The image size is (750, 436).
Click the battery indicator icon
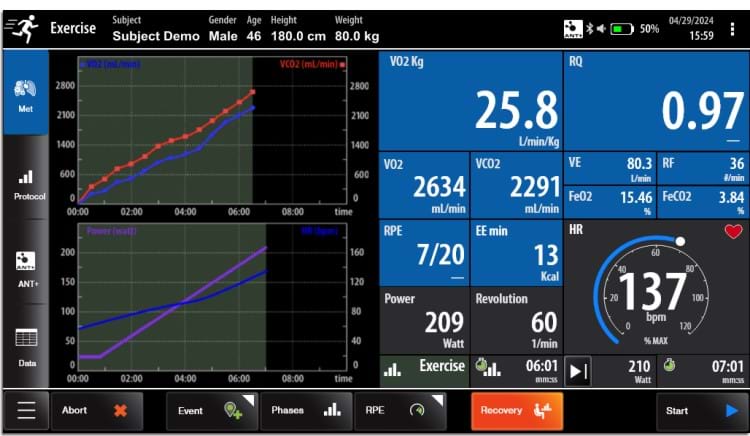coord(622,29)
